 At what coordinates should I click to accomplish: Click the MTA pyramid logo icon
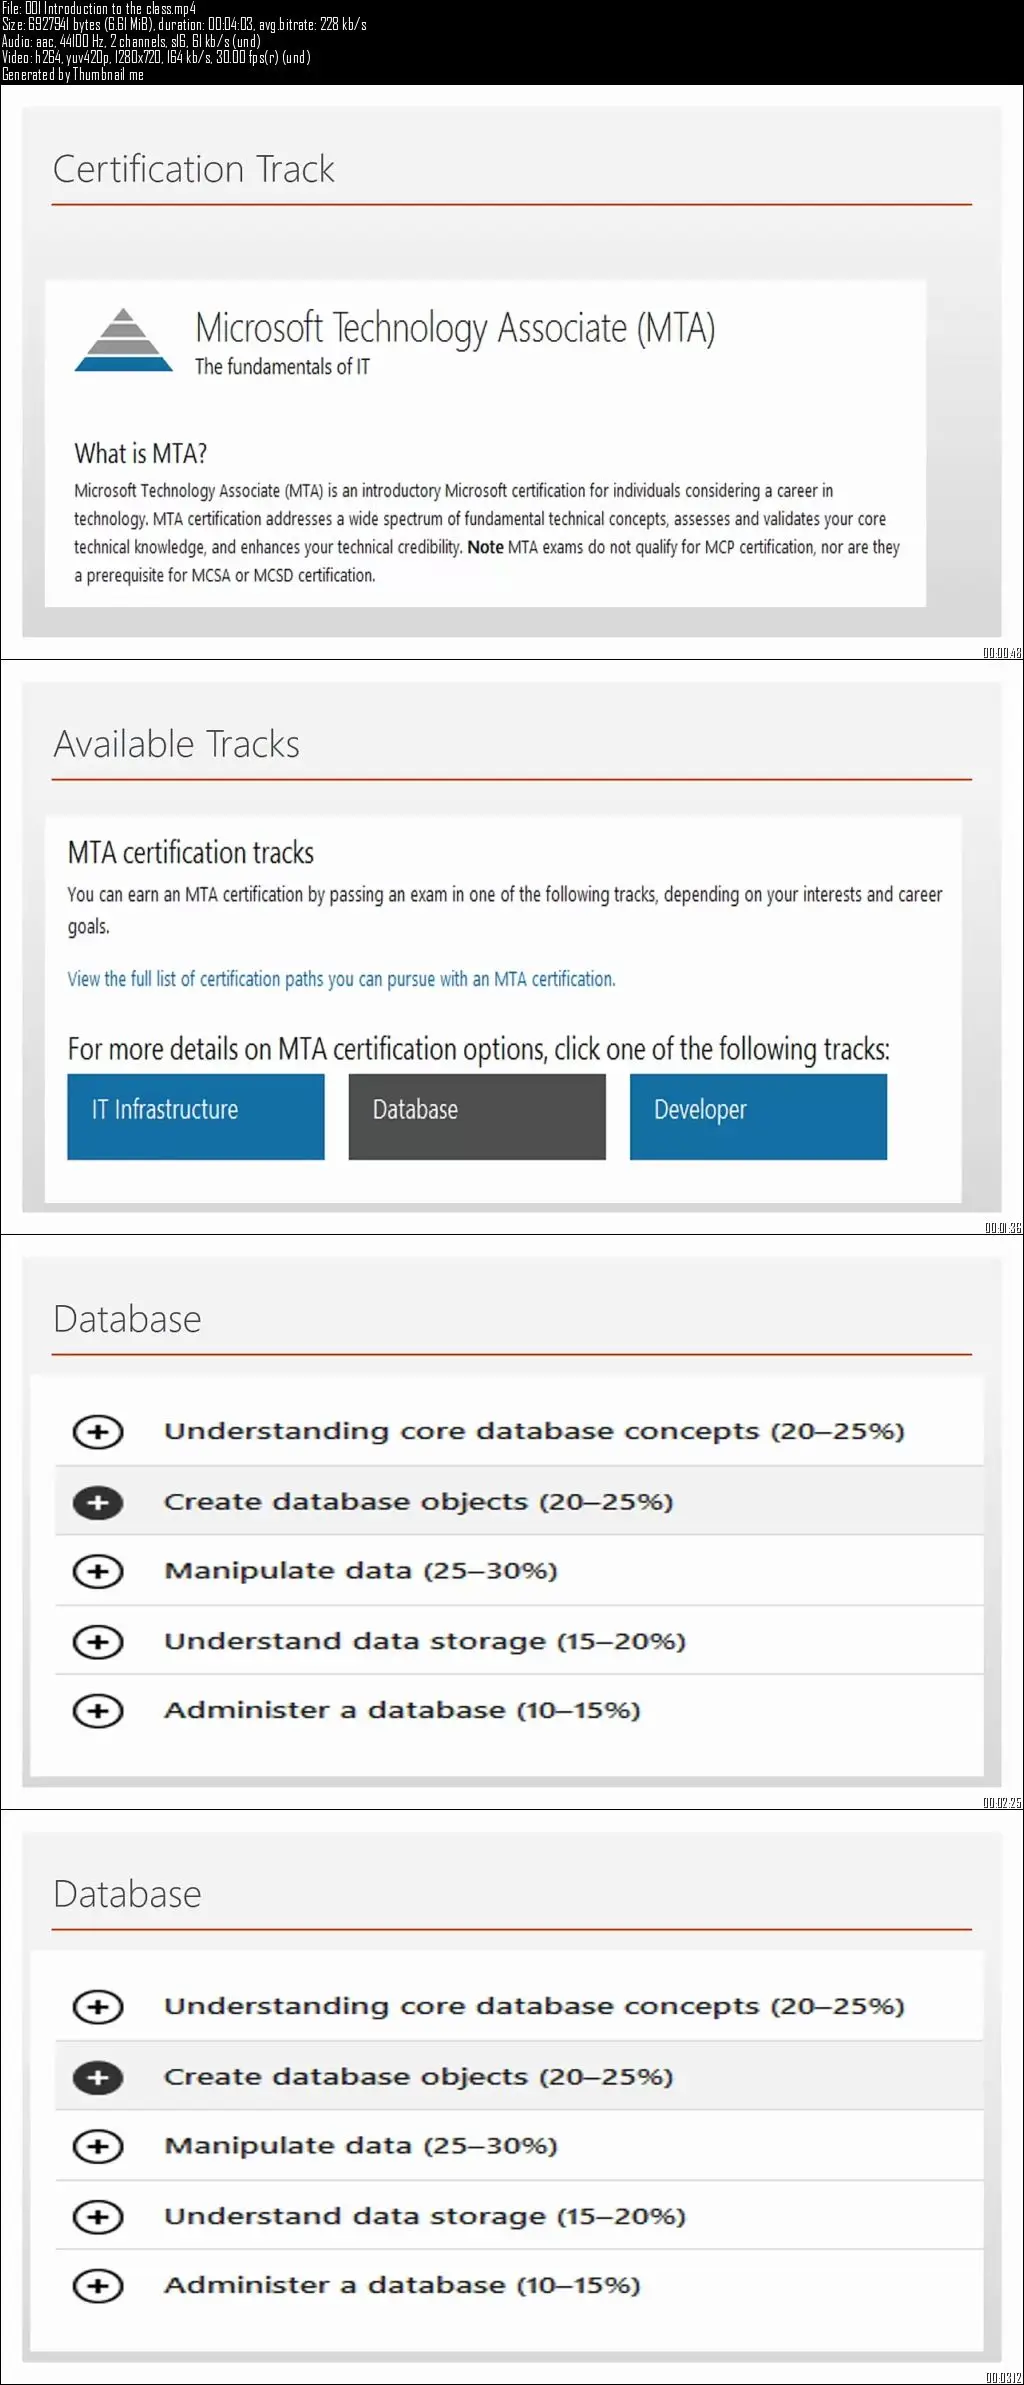pyautogui.click(x=124, y=341)
